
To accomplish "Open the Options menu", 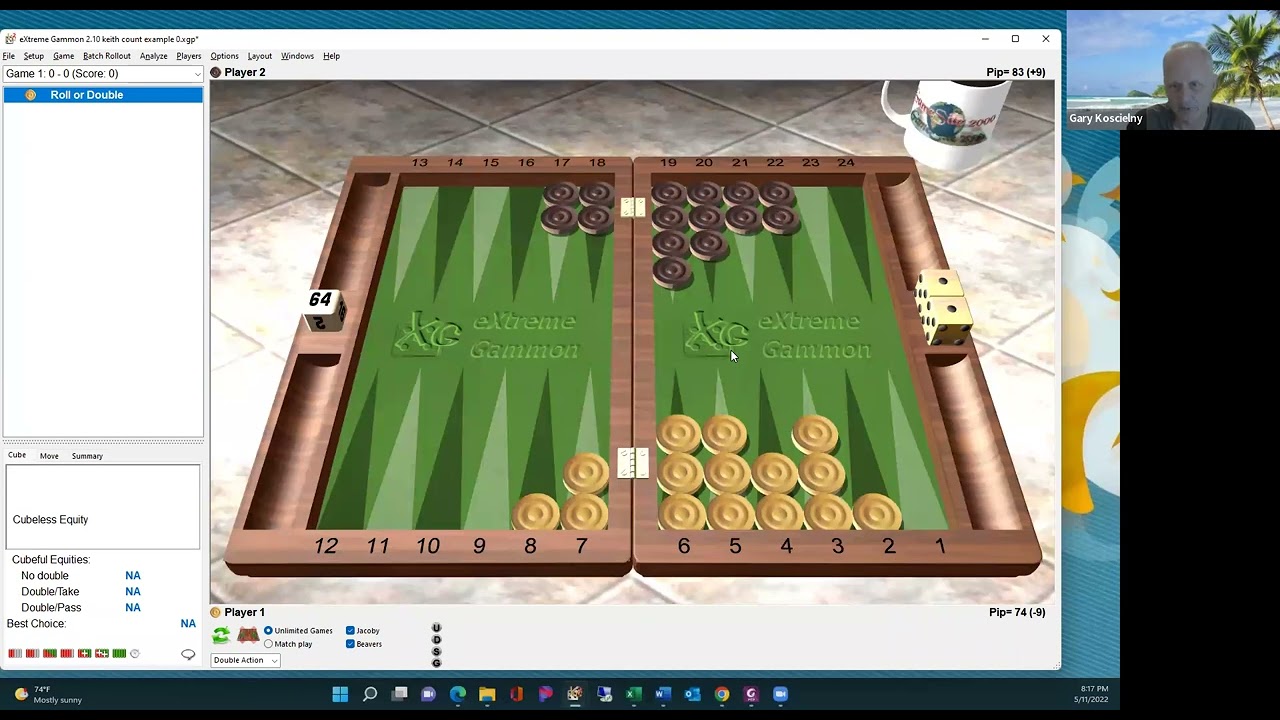I will point(224,56).
